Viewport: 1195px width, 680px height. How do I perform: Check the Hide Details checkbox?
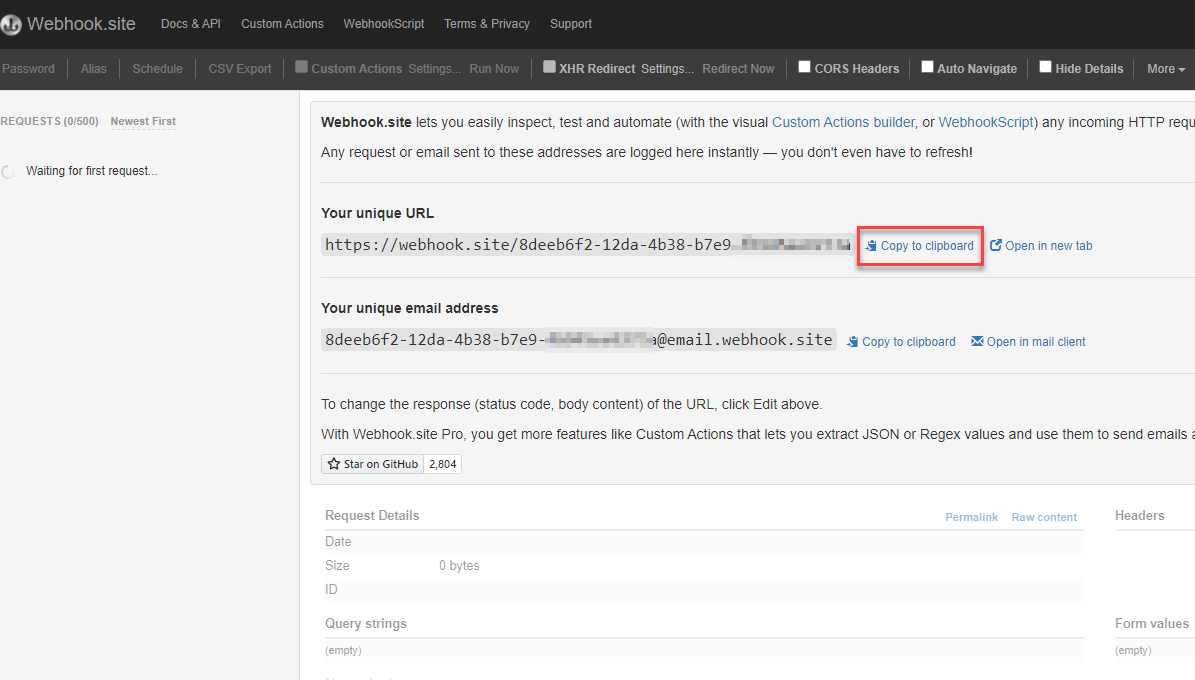[x=1046, y=67]
